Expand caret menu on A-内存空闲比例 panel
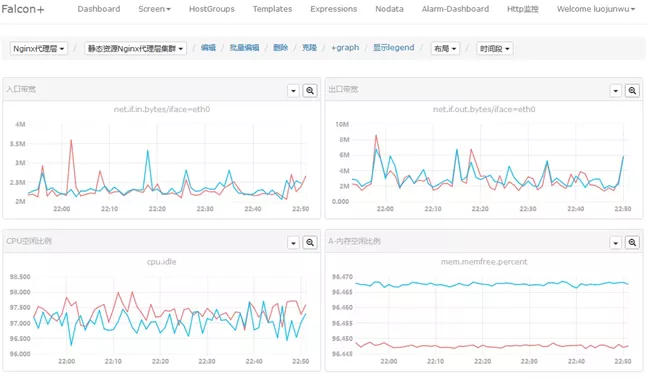647x379 pixels. [616, 242]
